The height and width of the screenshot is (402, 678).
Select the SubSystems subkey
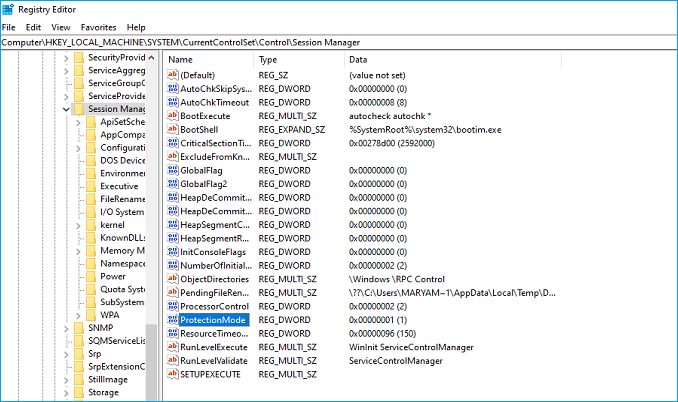click(122, 302)
